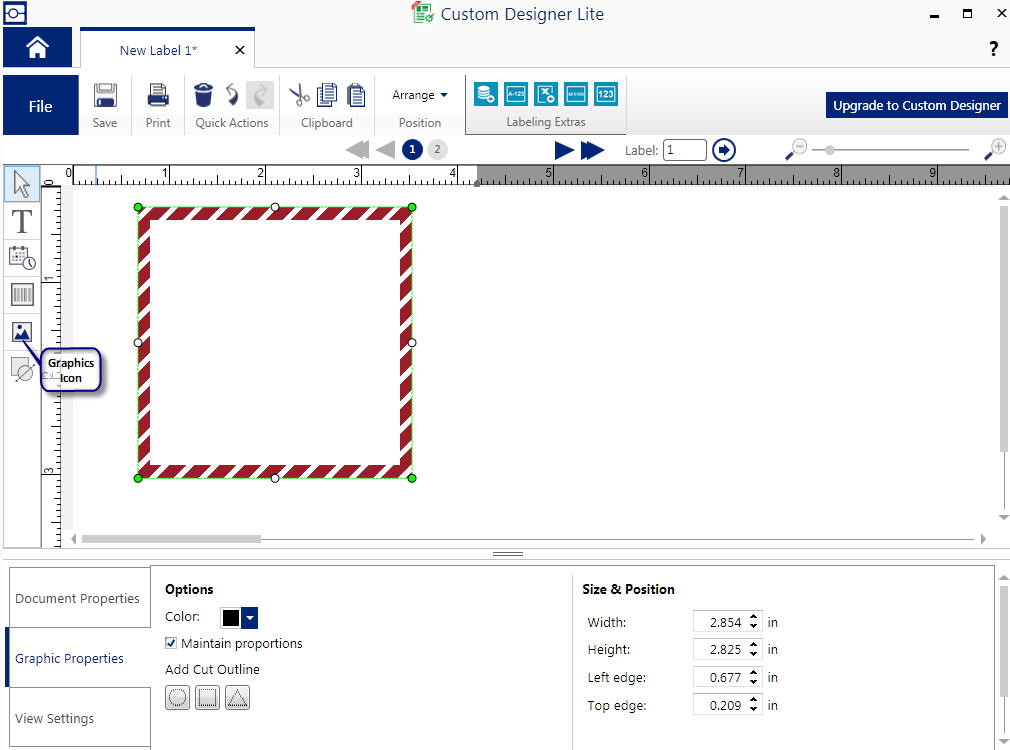
Task: Click the Barcode tool icon
Action: [x=22, y=294]
